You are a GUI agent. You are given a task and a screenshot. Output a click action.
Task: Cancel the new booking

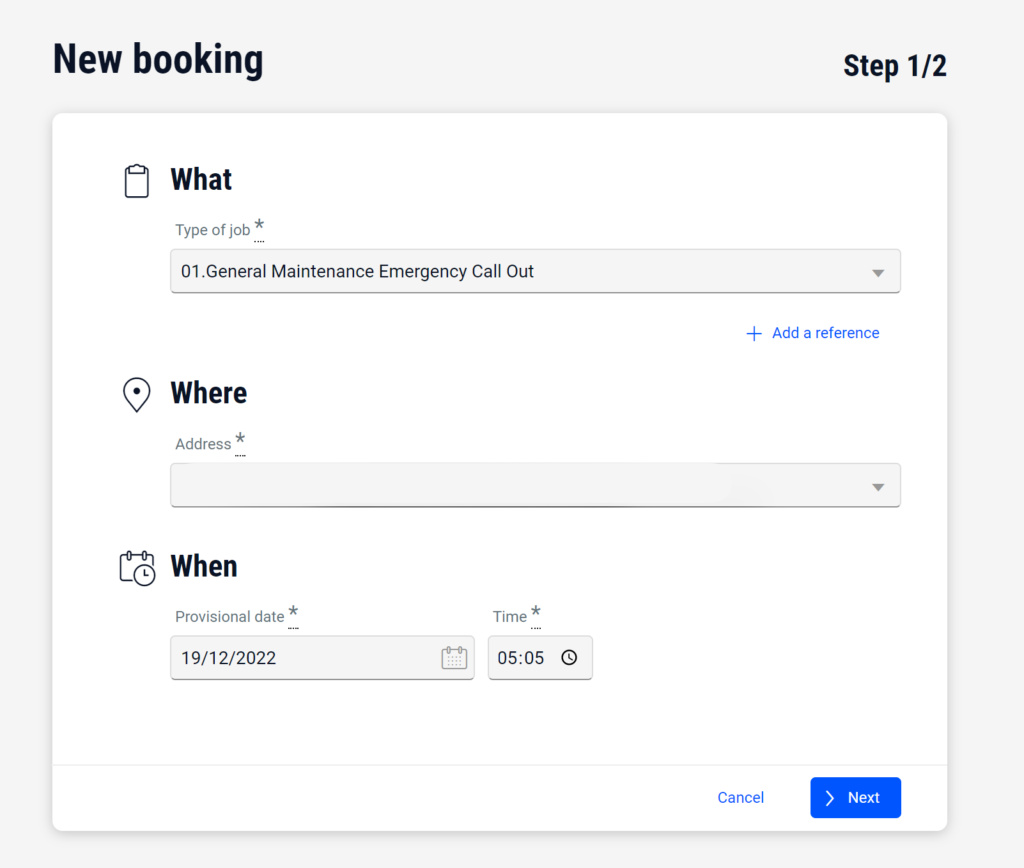pos(741,798)
